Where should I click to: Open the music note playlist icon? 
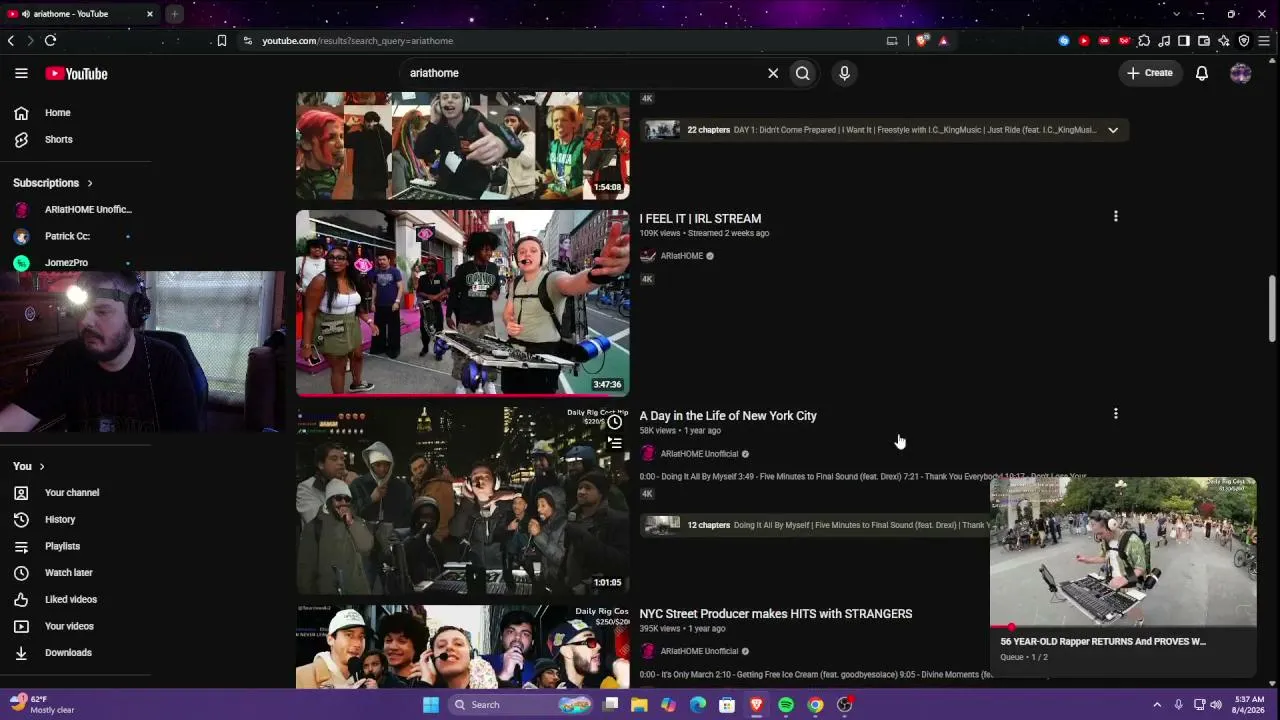click(x=1164, y=41)
